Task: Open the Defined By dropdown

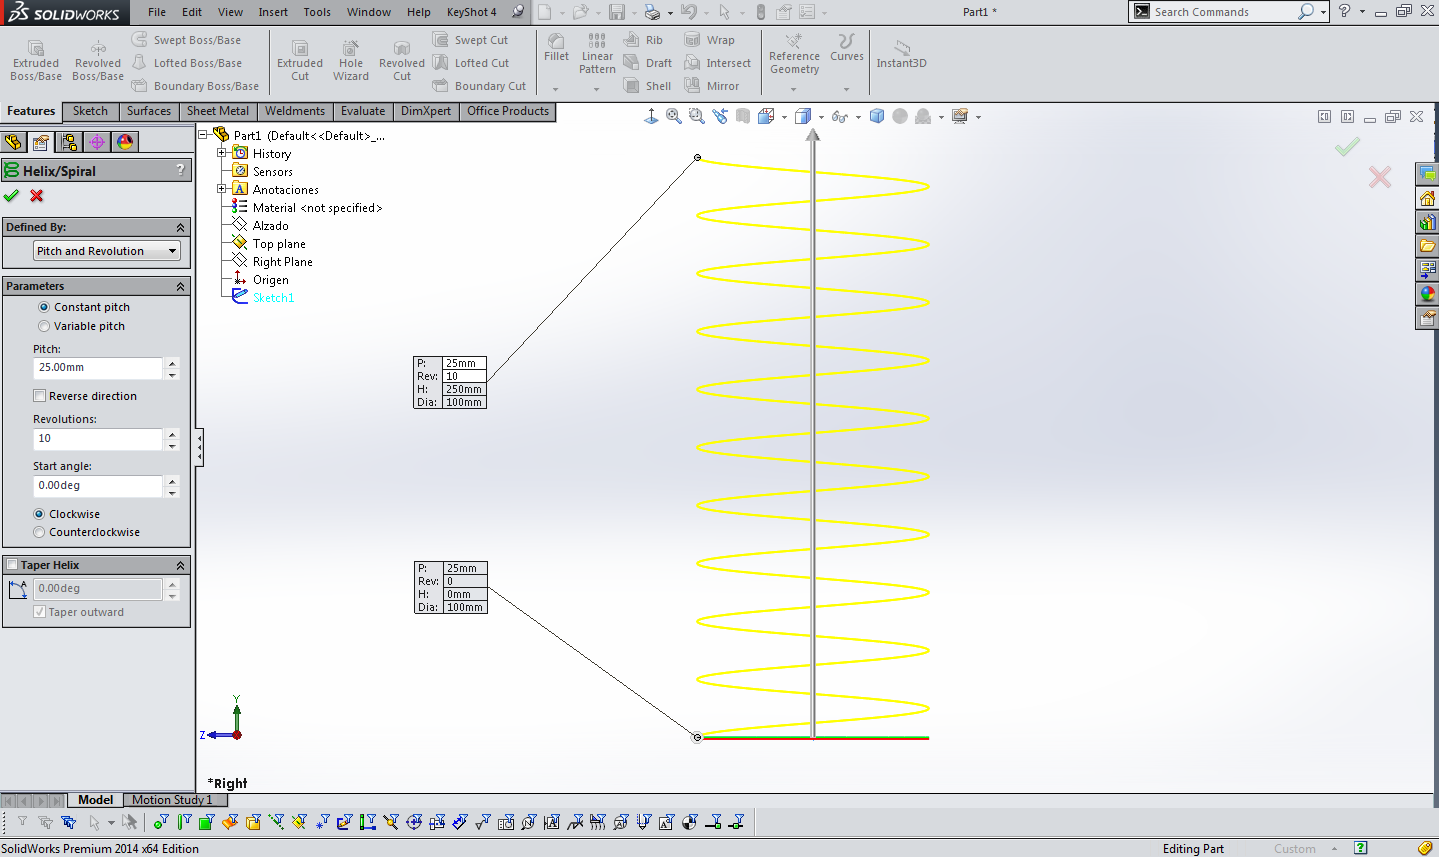Action: [105, 250]
